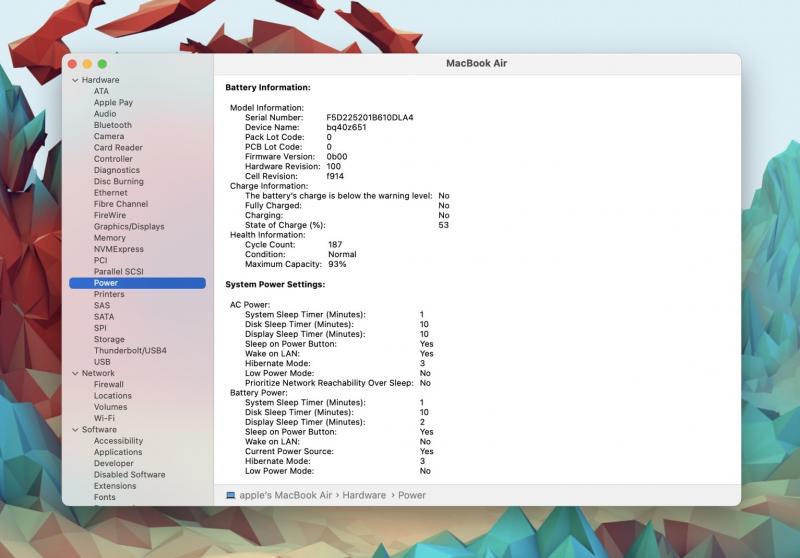Select Locations under Network
This screenshot has height=558, width=800.
coord(112,396)
